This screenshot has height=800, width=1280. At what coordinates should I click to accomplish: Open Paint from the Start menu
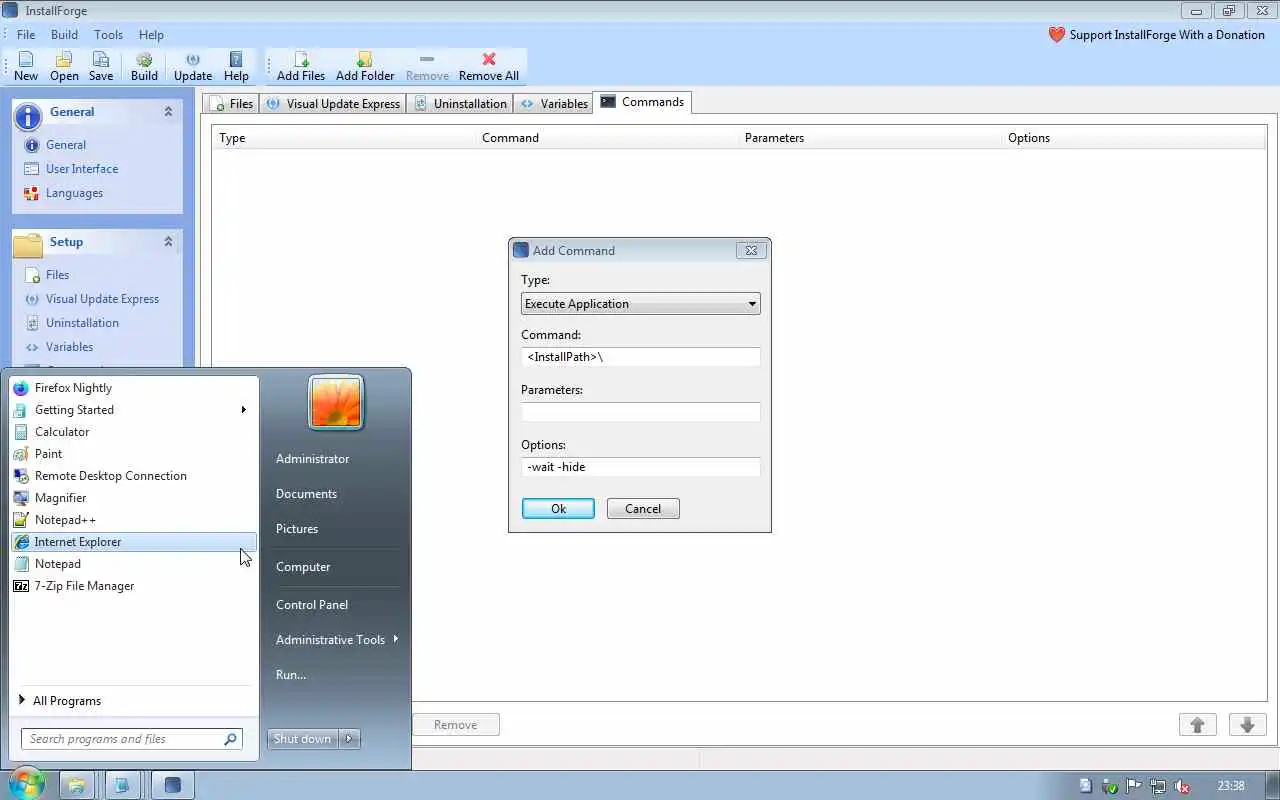(133, 454)
